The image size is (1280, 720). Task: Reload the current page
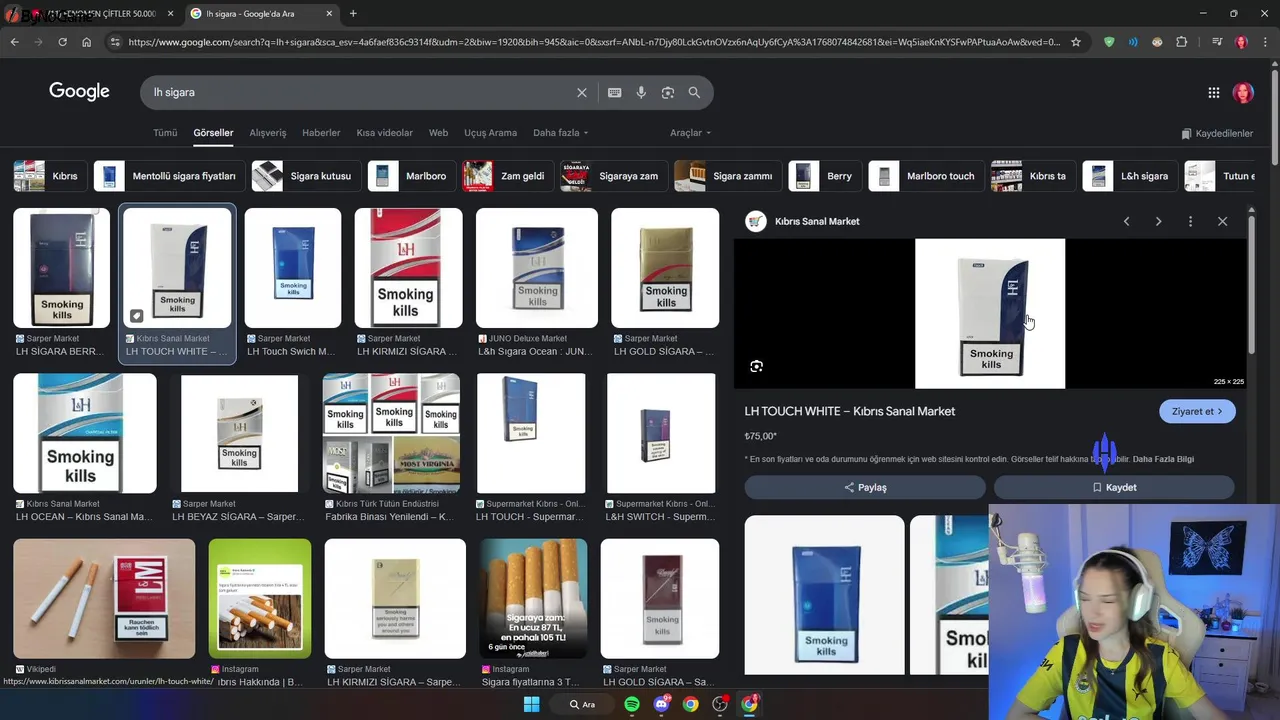62,42
